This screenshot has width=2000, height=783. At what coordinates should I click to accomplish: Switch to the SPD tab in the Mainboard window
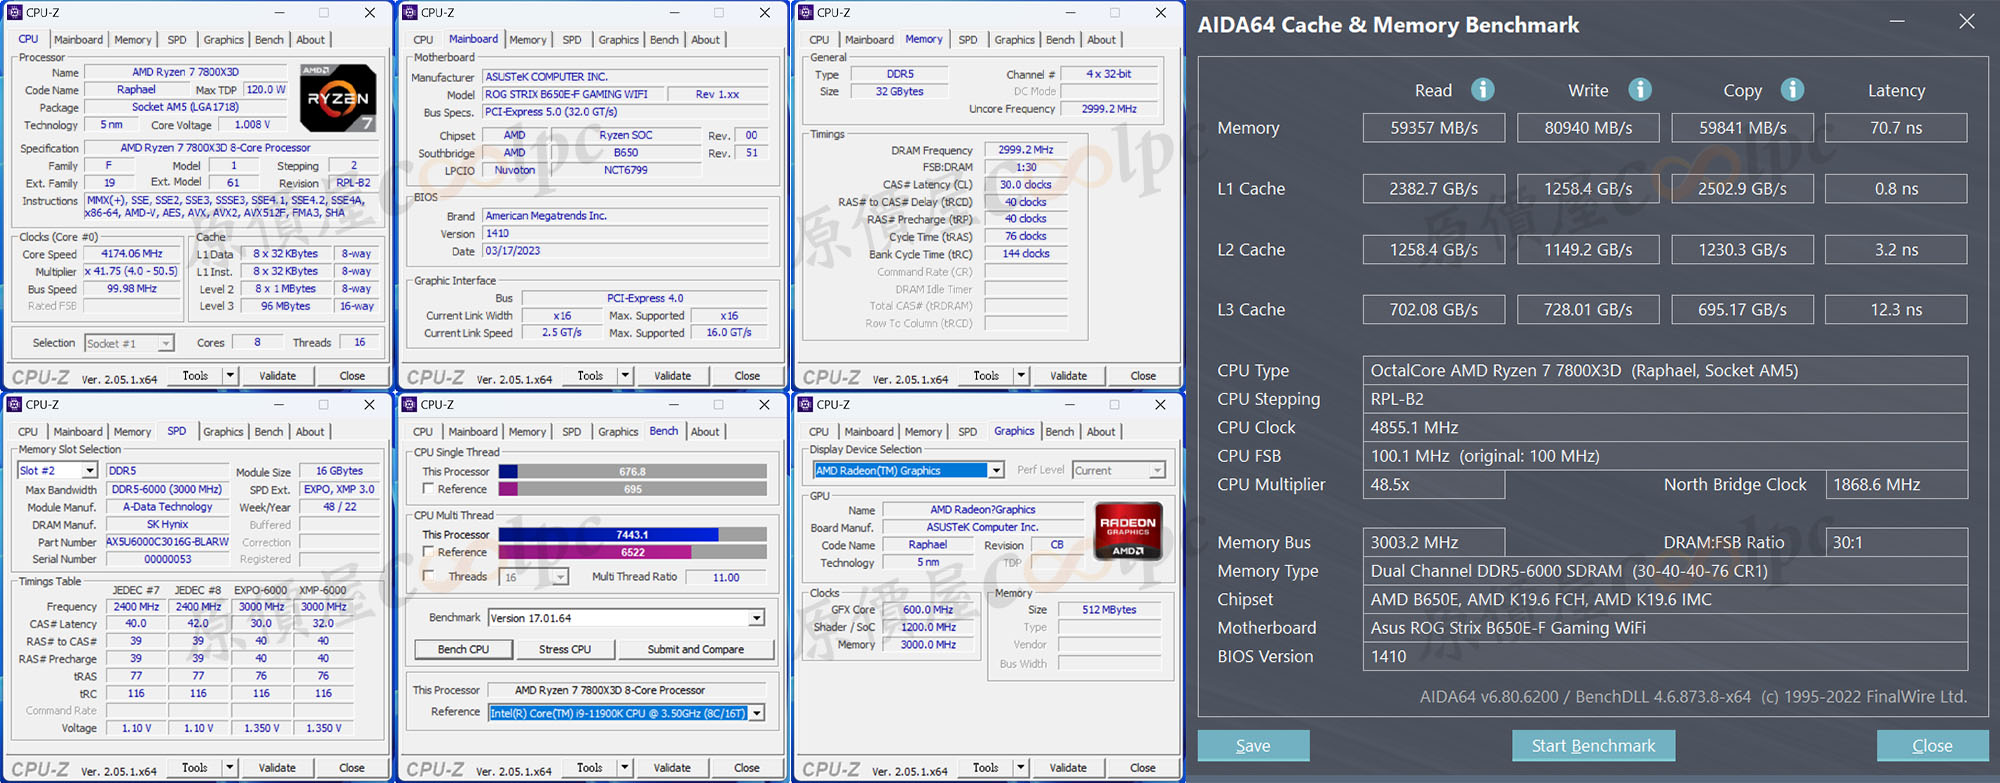point(572,40)
